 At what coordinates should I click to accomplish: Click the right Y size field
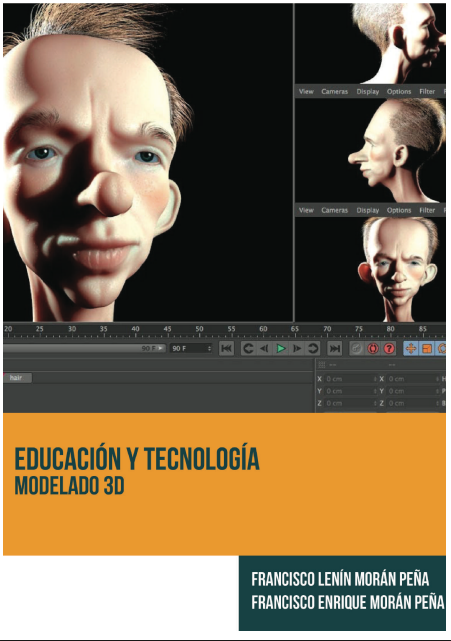[413, 391]
